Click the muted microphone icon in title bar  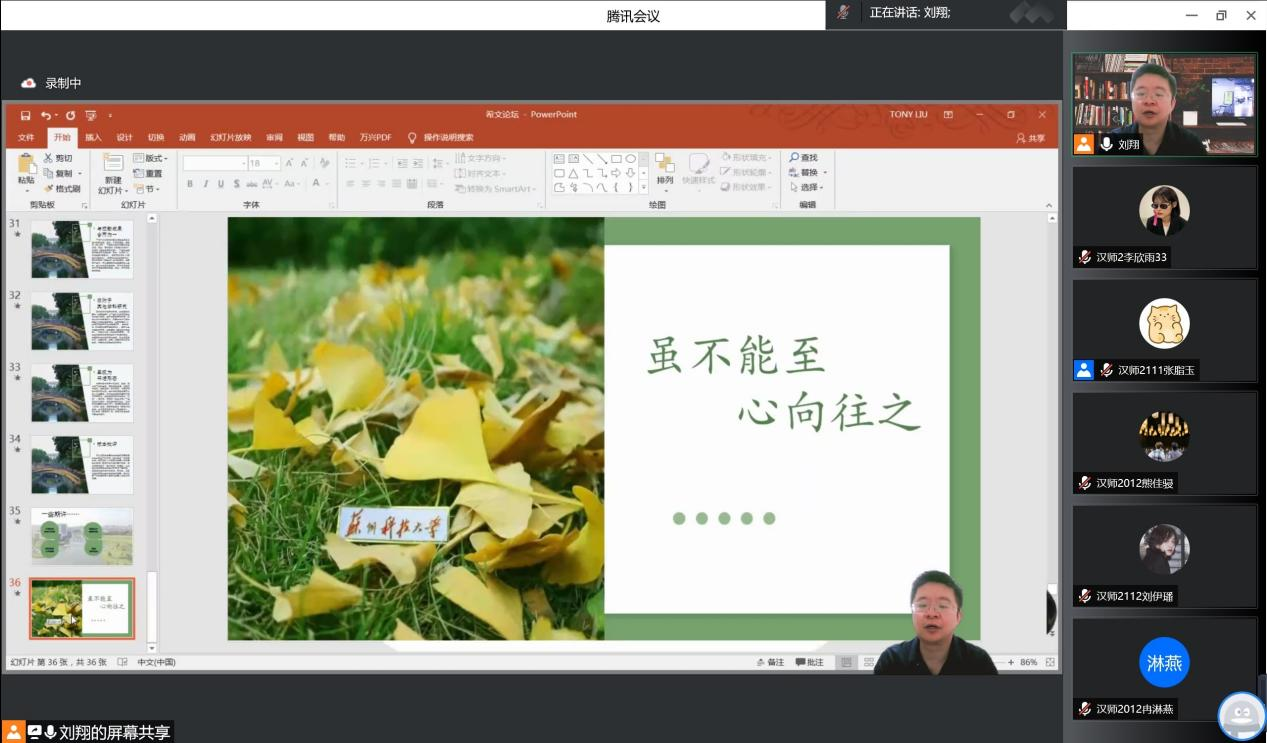(844, 13)
